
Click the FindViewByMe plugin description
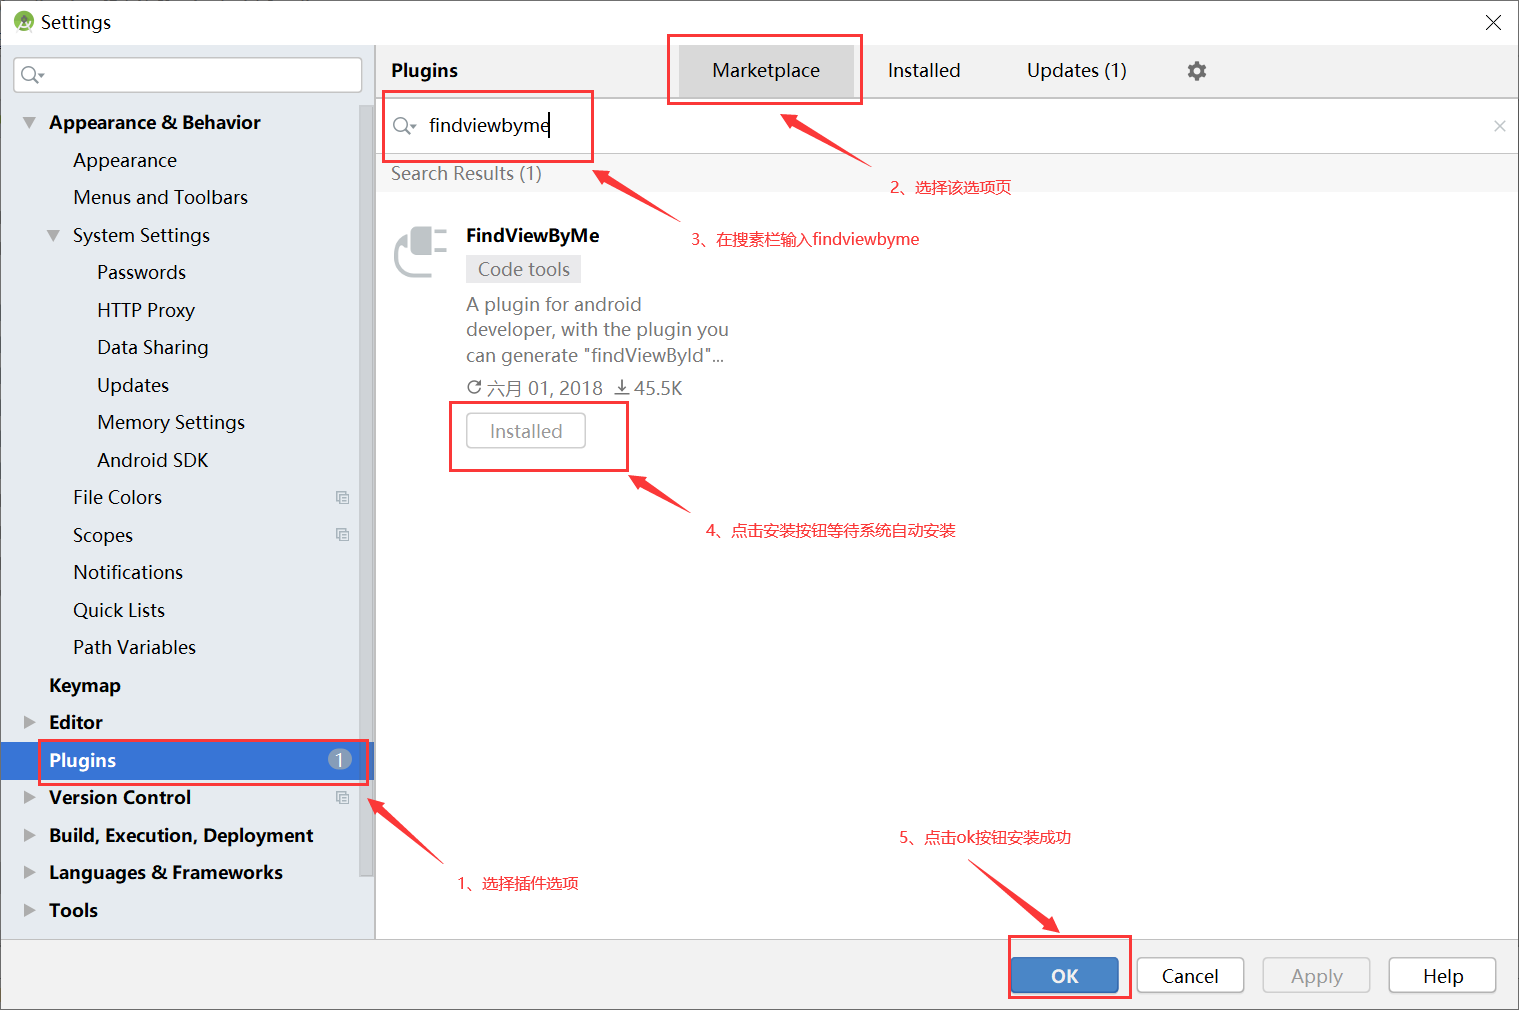(x=597, y=330)
